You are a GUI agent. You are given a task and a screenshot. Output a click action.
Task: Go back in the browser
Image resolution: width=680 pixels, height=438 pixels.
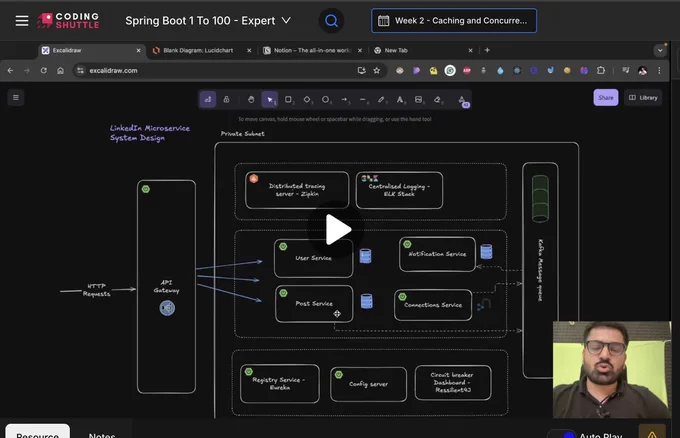[10, 70]
